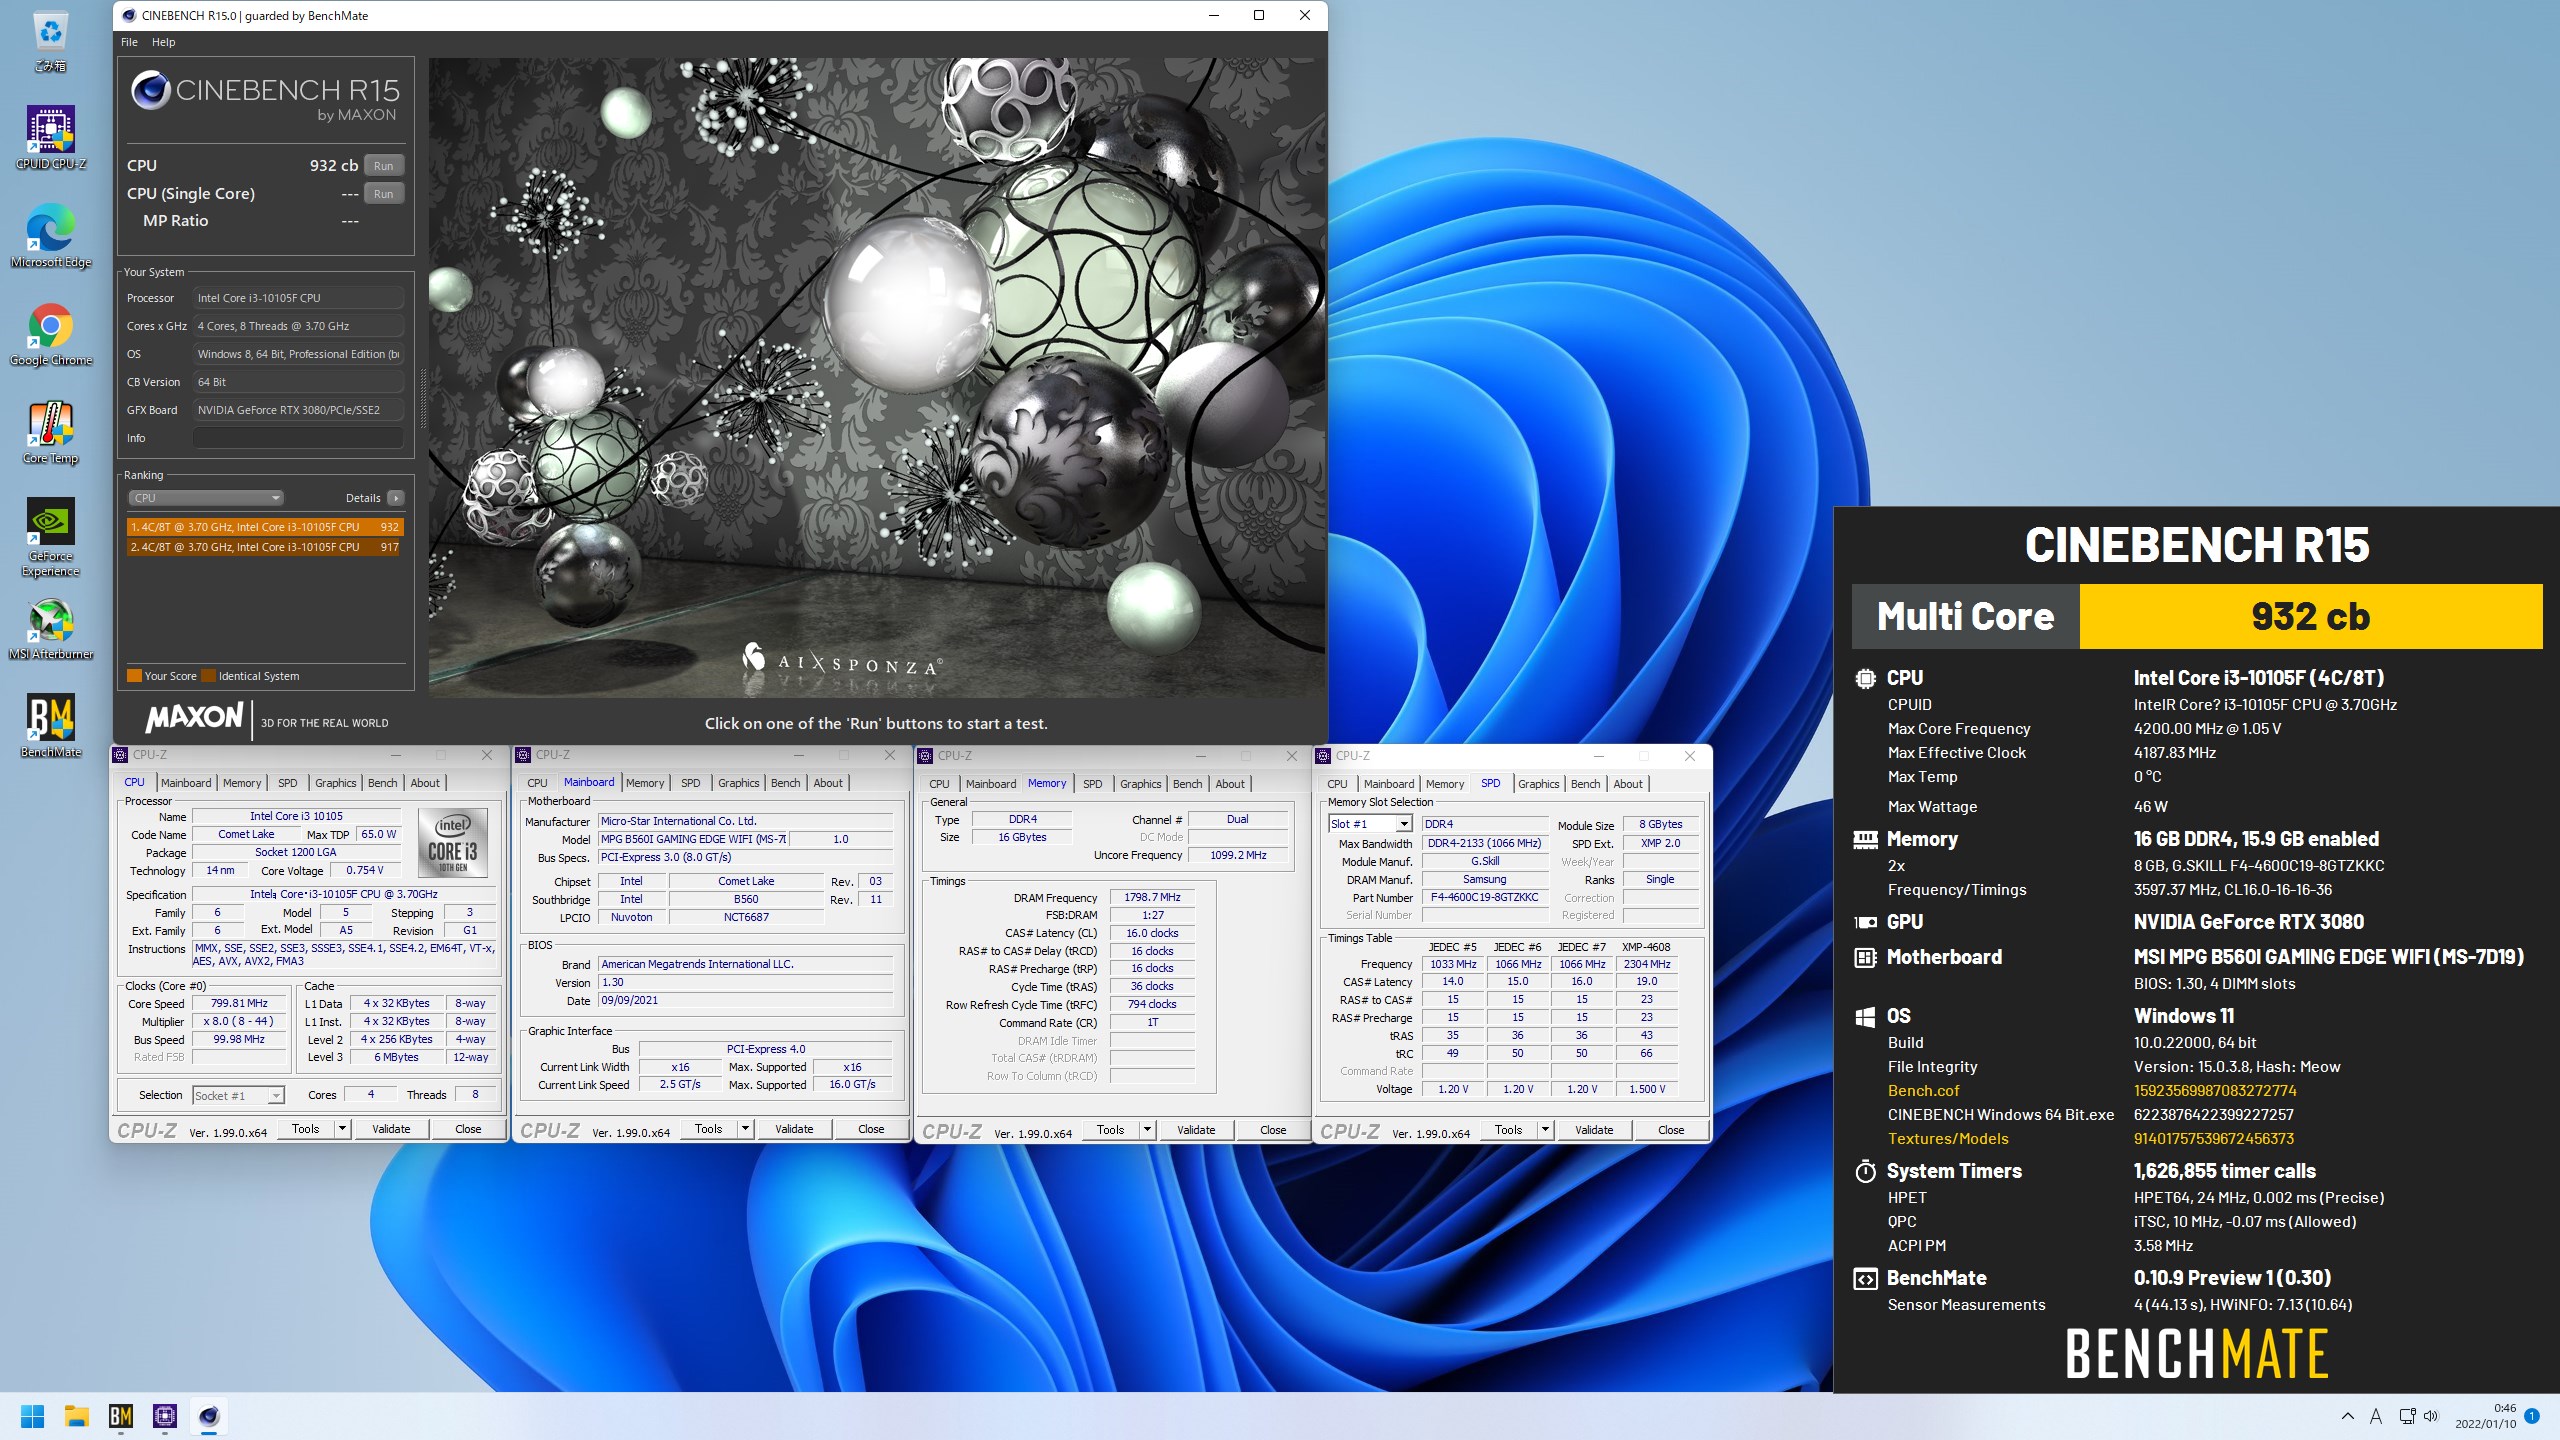Image resolution: width=2560 pixels, height=1440 pixels.
Task: Click the IME input mode indicator
Action: tap(2376, 1416)
